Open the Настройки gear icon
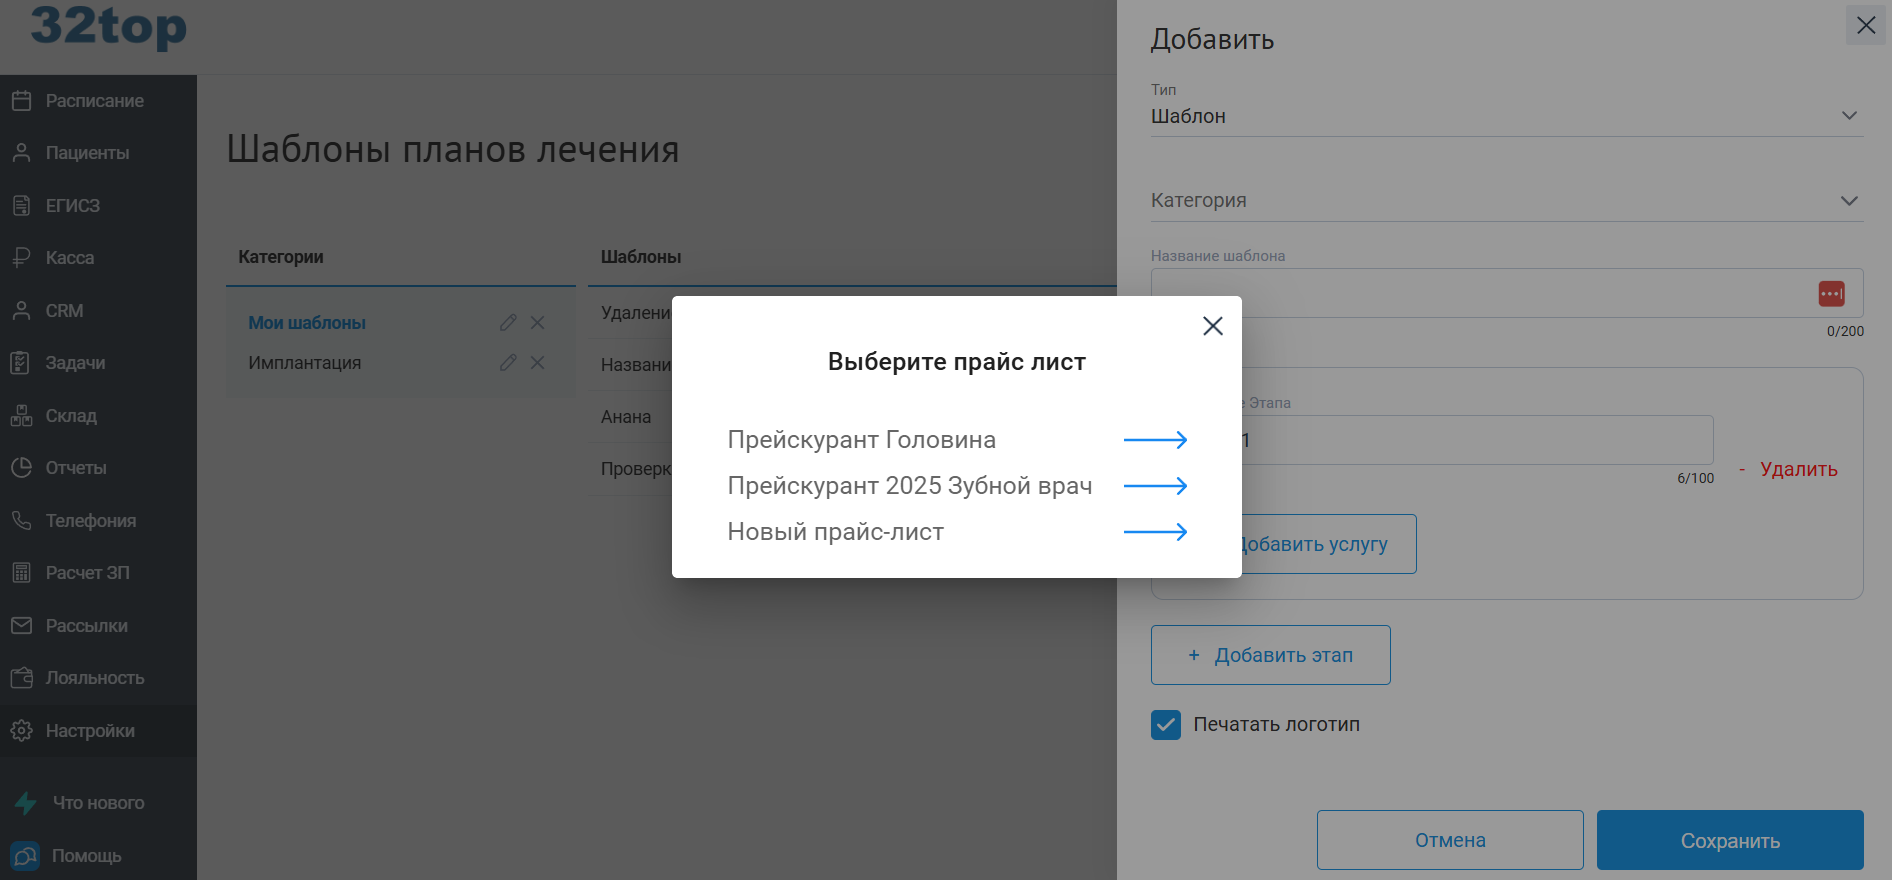The height and width of the screenshot is (880, 1892). [21, 731]
